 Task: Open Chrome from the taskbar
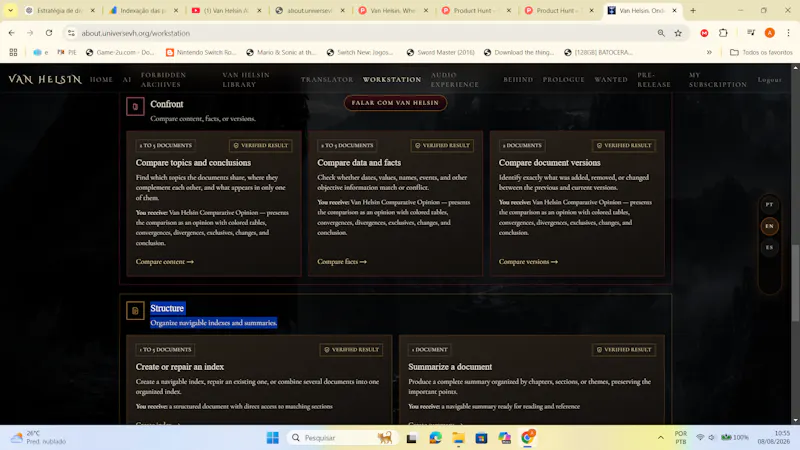point(528,438)
